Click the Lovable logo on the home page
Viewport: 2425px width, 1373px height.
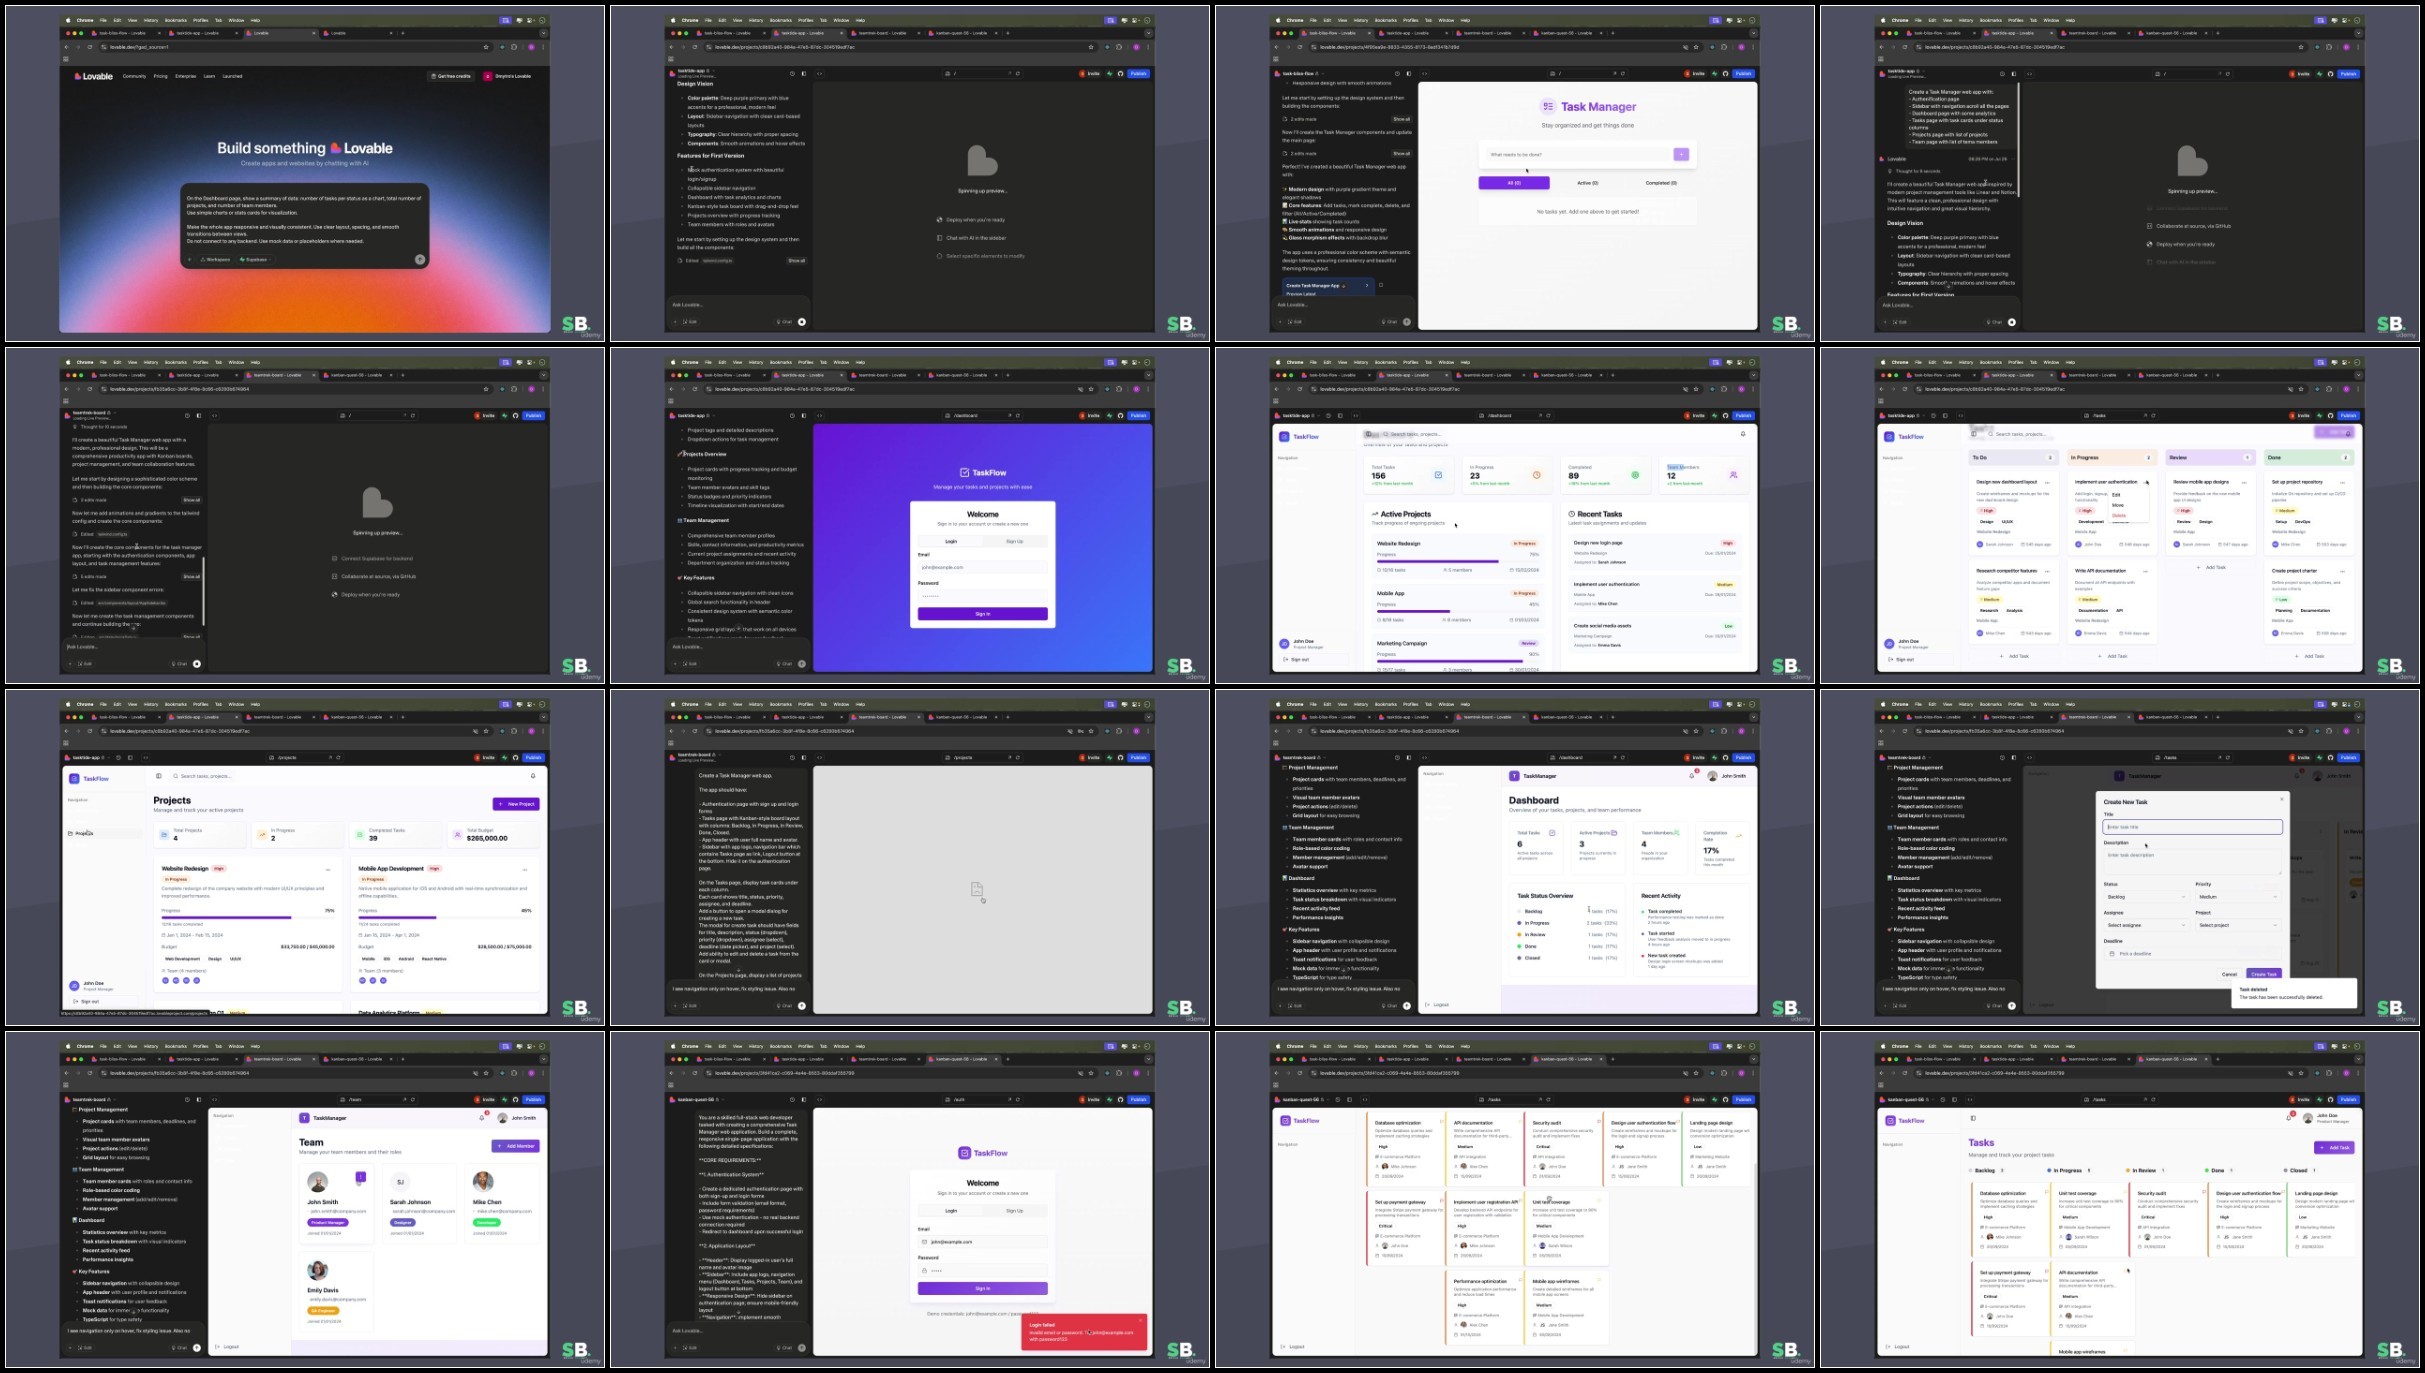[94, 76]
